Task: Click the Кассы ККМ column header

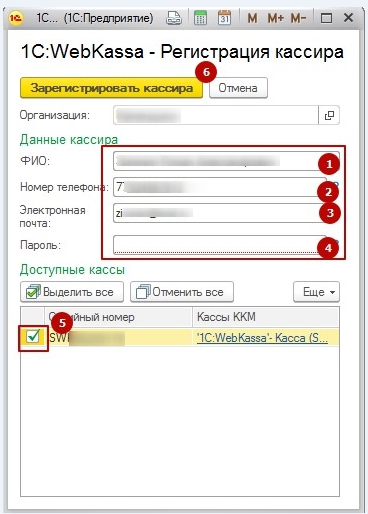Action: click(266, 317)
